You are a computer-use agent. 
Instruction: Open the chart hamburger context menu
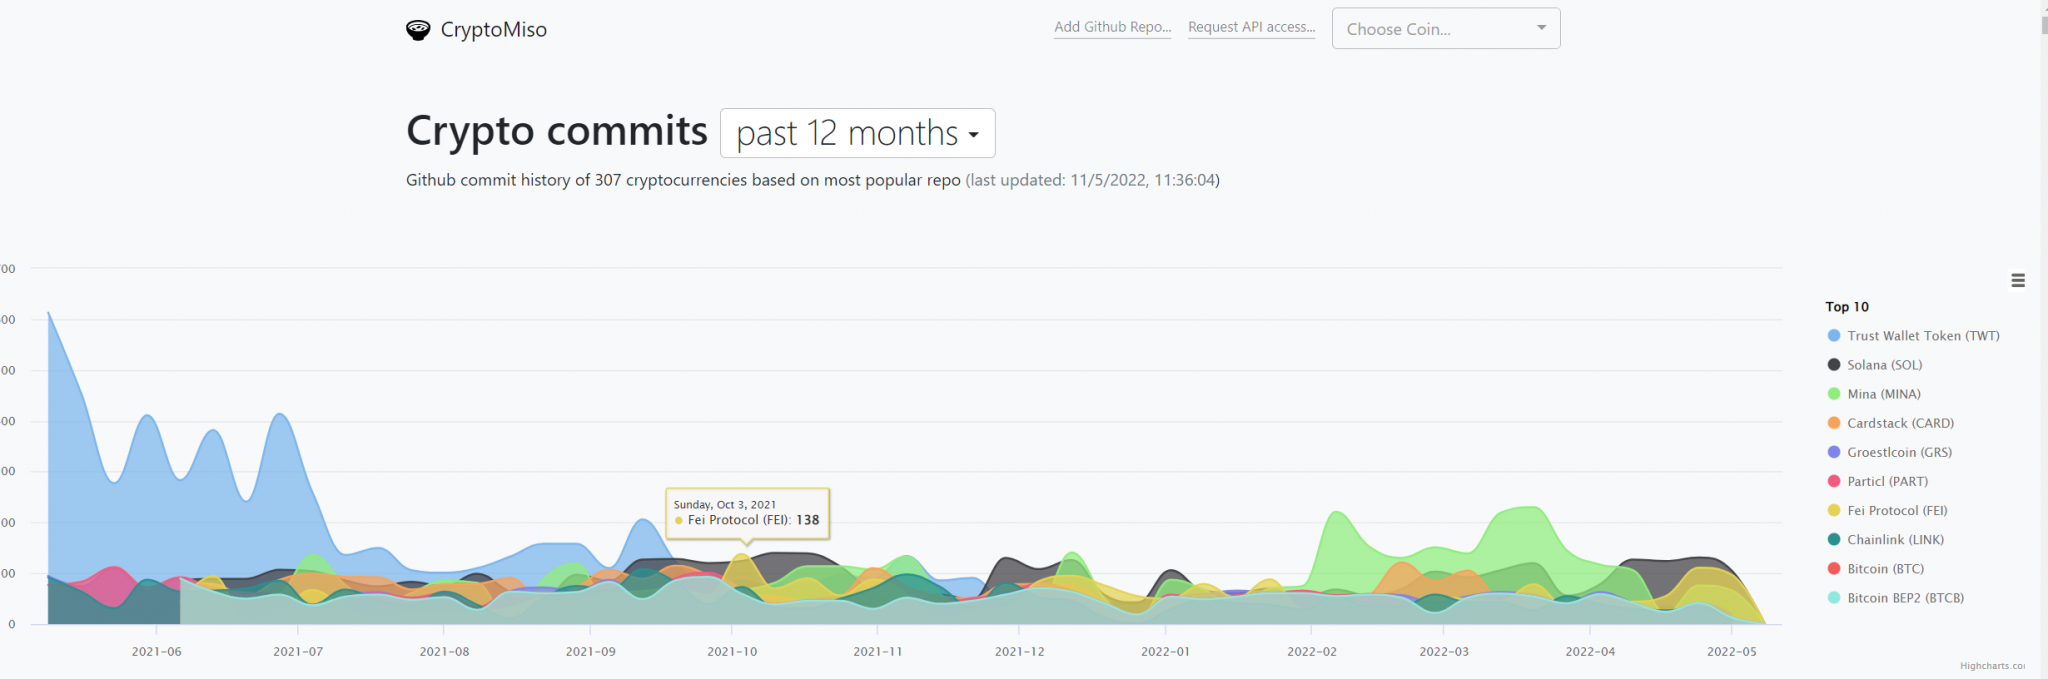point(2017,281)
